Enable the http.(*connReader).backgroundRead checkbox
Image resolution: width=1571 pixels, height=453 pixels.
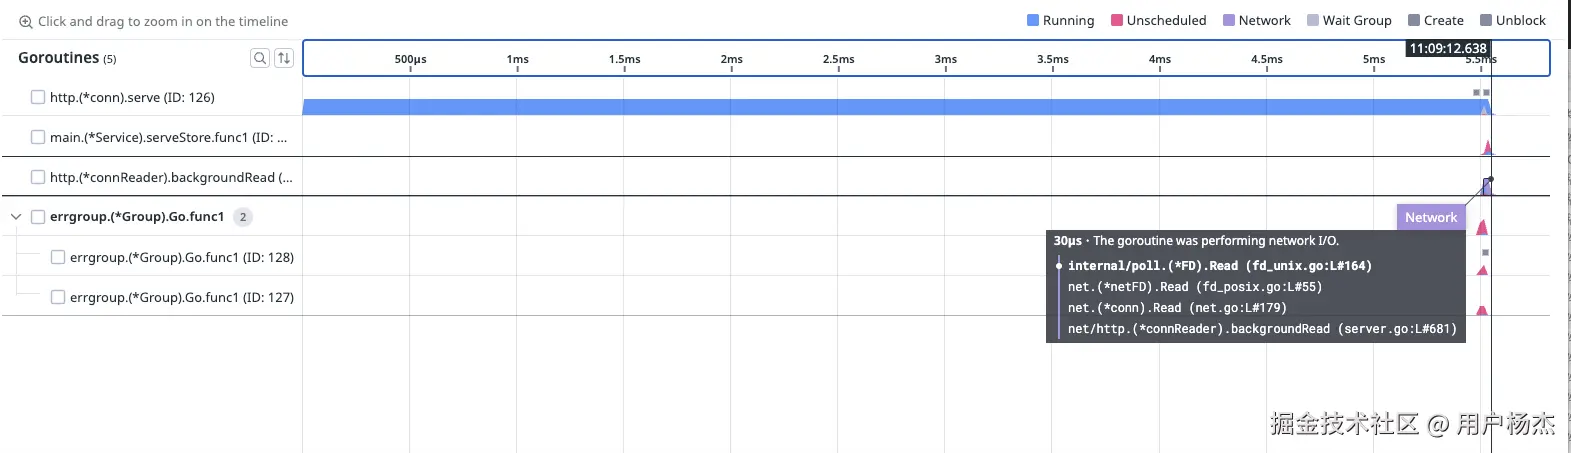click(x=38, y=177)
